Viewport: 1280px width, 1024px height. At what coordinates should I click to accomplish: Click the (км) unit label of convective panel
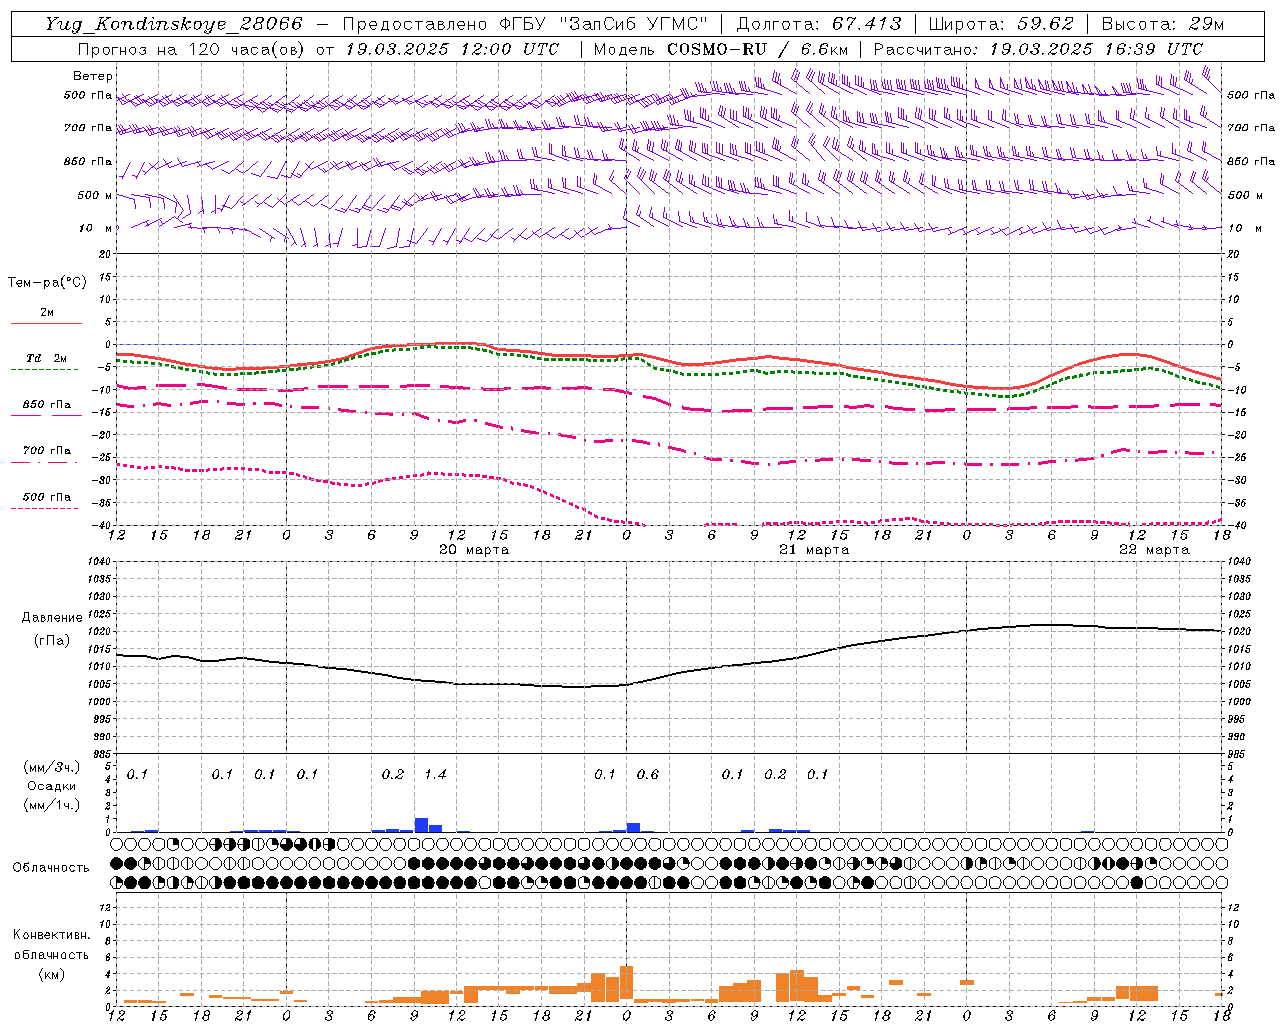51,974
